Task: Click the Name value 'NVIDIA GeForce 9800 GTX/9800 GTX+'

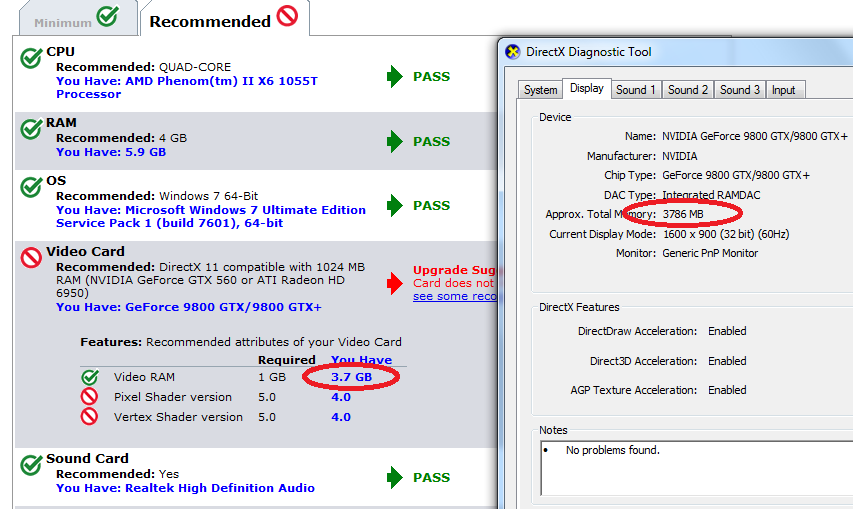Action: tap(755, 136)
